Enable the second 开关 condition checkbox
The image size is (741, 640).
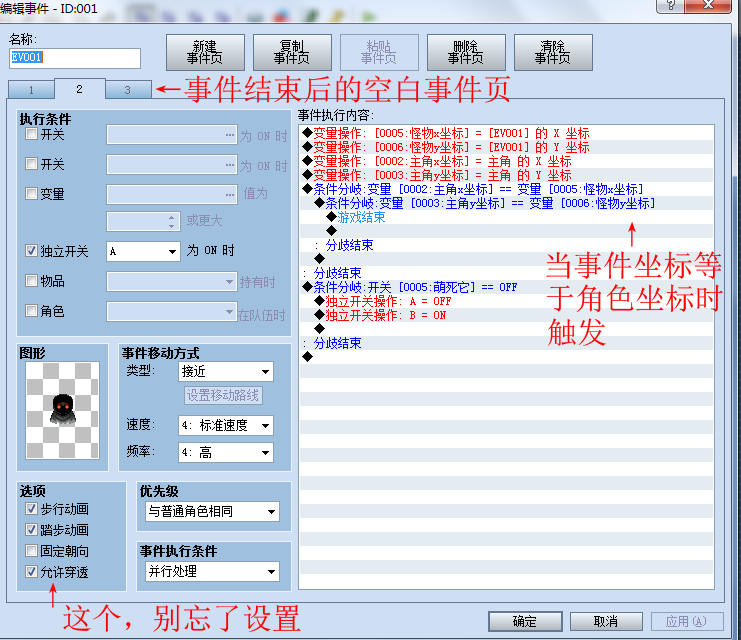tap(31, 164)
